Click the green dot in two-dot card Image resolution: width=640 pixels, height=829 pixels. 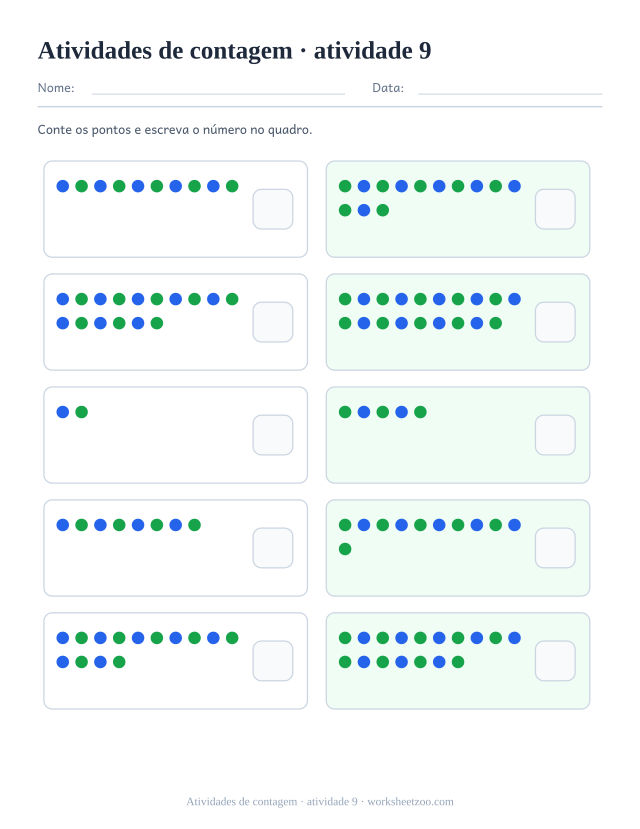(81, 412)
